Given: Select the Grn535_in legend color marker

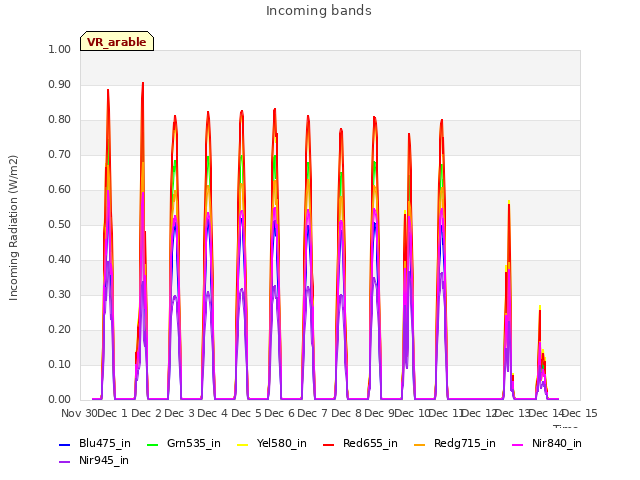Looking at the screenshot, I should tap(152, 444).
